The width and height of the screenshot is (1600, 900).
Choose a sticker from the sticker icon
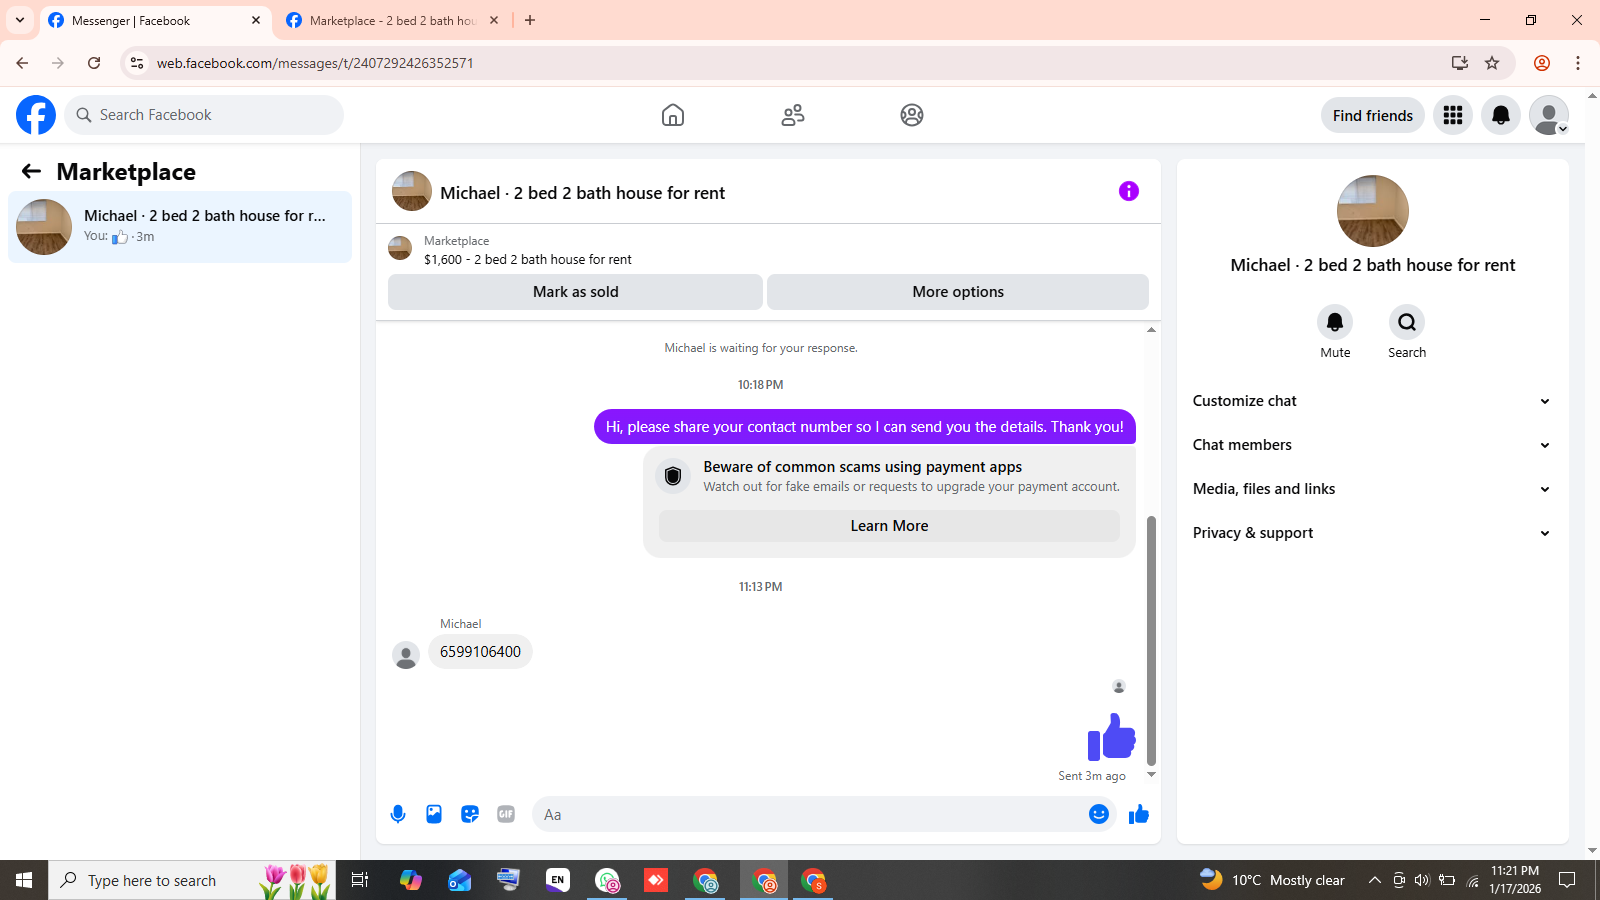point(470,814)
